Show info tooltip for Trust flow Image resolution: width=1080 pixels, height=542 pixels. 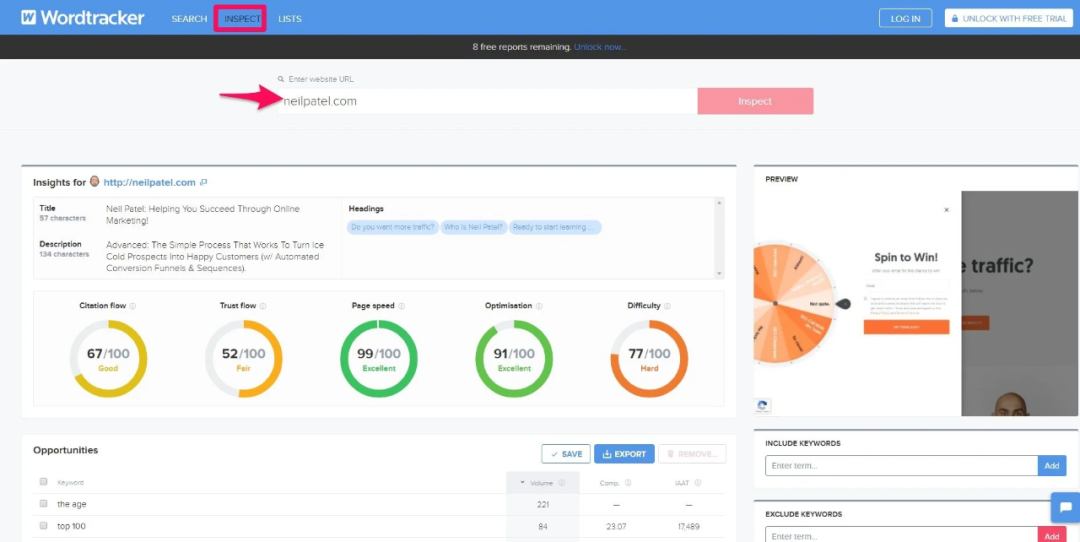point(263,306)
